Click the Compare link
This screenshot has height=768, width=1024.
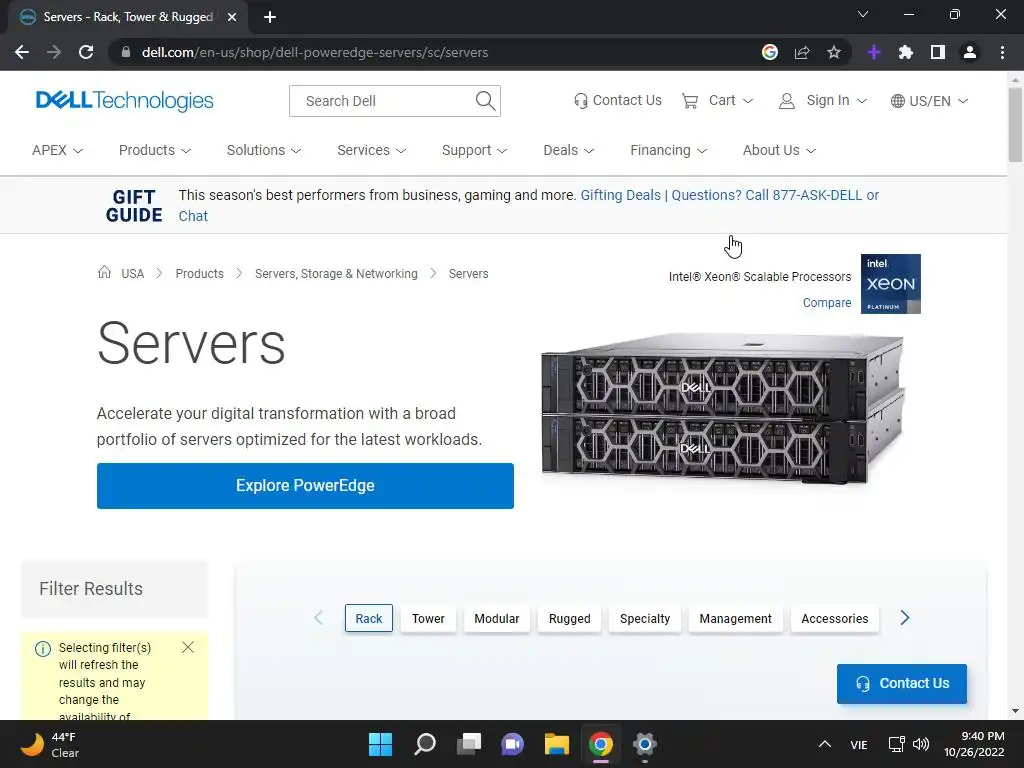[x=827, y=303]
